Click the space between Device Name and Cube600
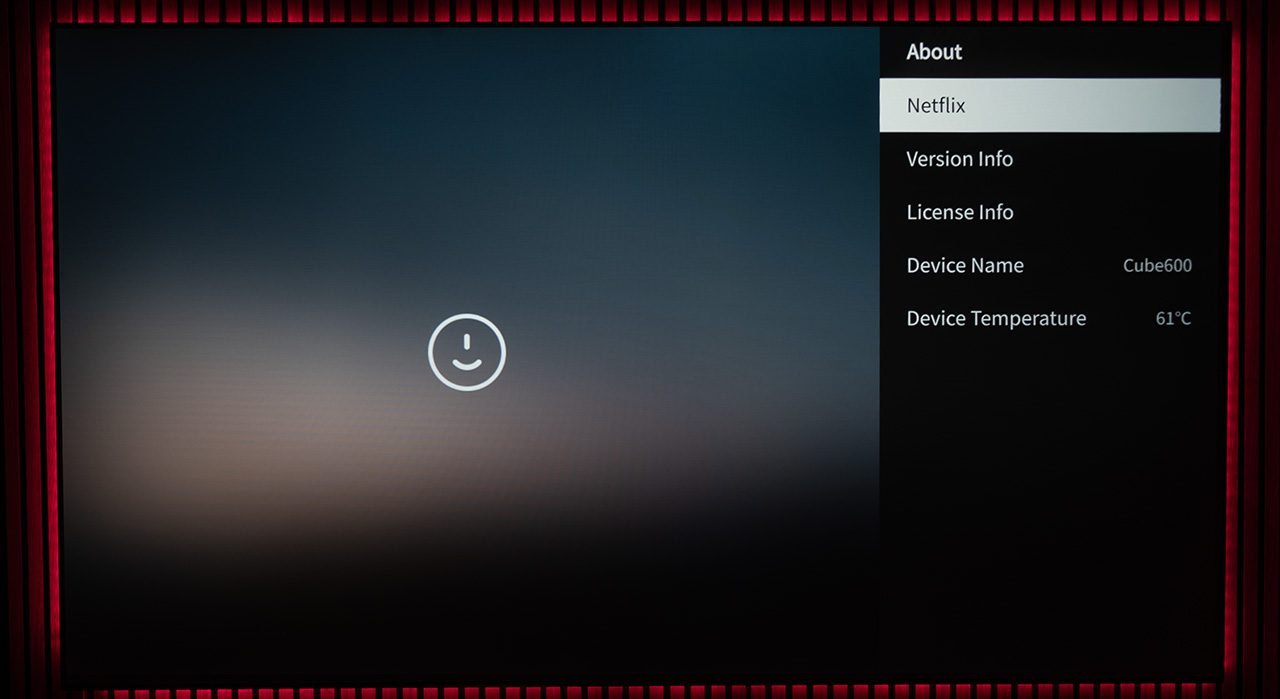Image resolution: width=1280 pixels, height=699 pixels. pyautogui.click(x=1073, y=265)
